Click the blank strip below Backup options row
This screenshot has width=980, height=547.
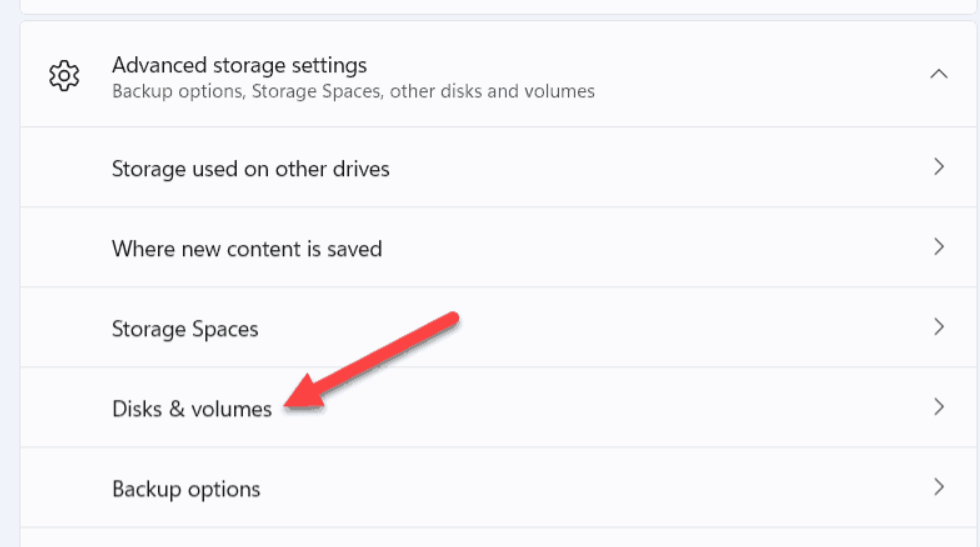(500, 538)
